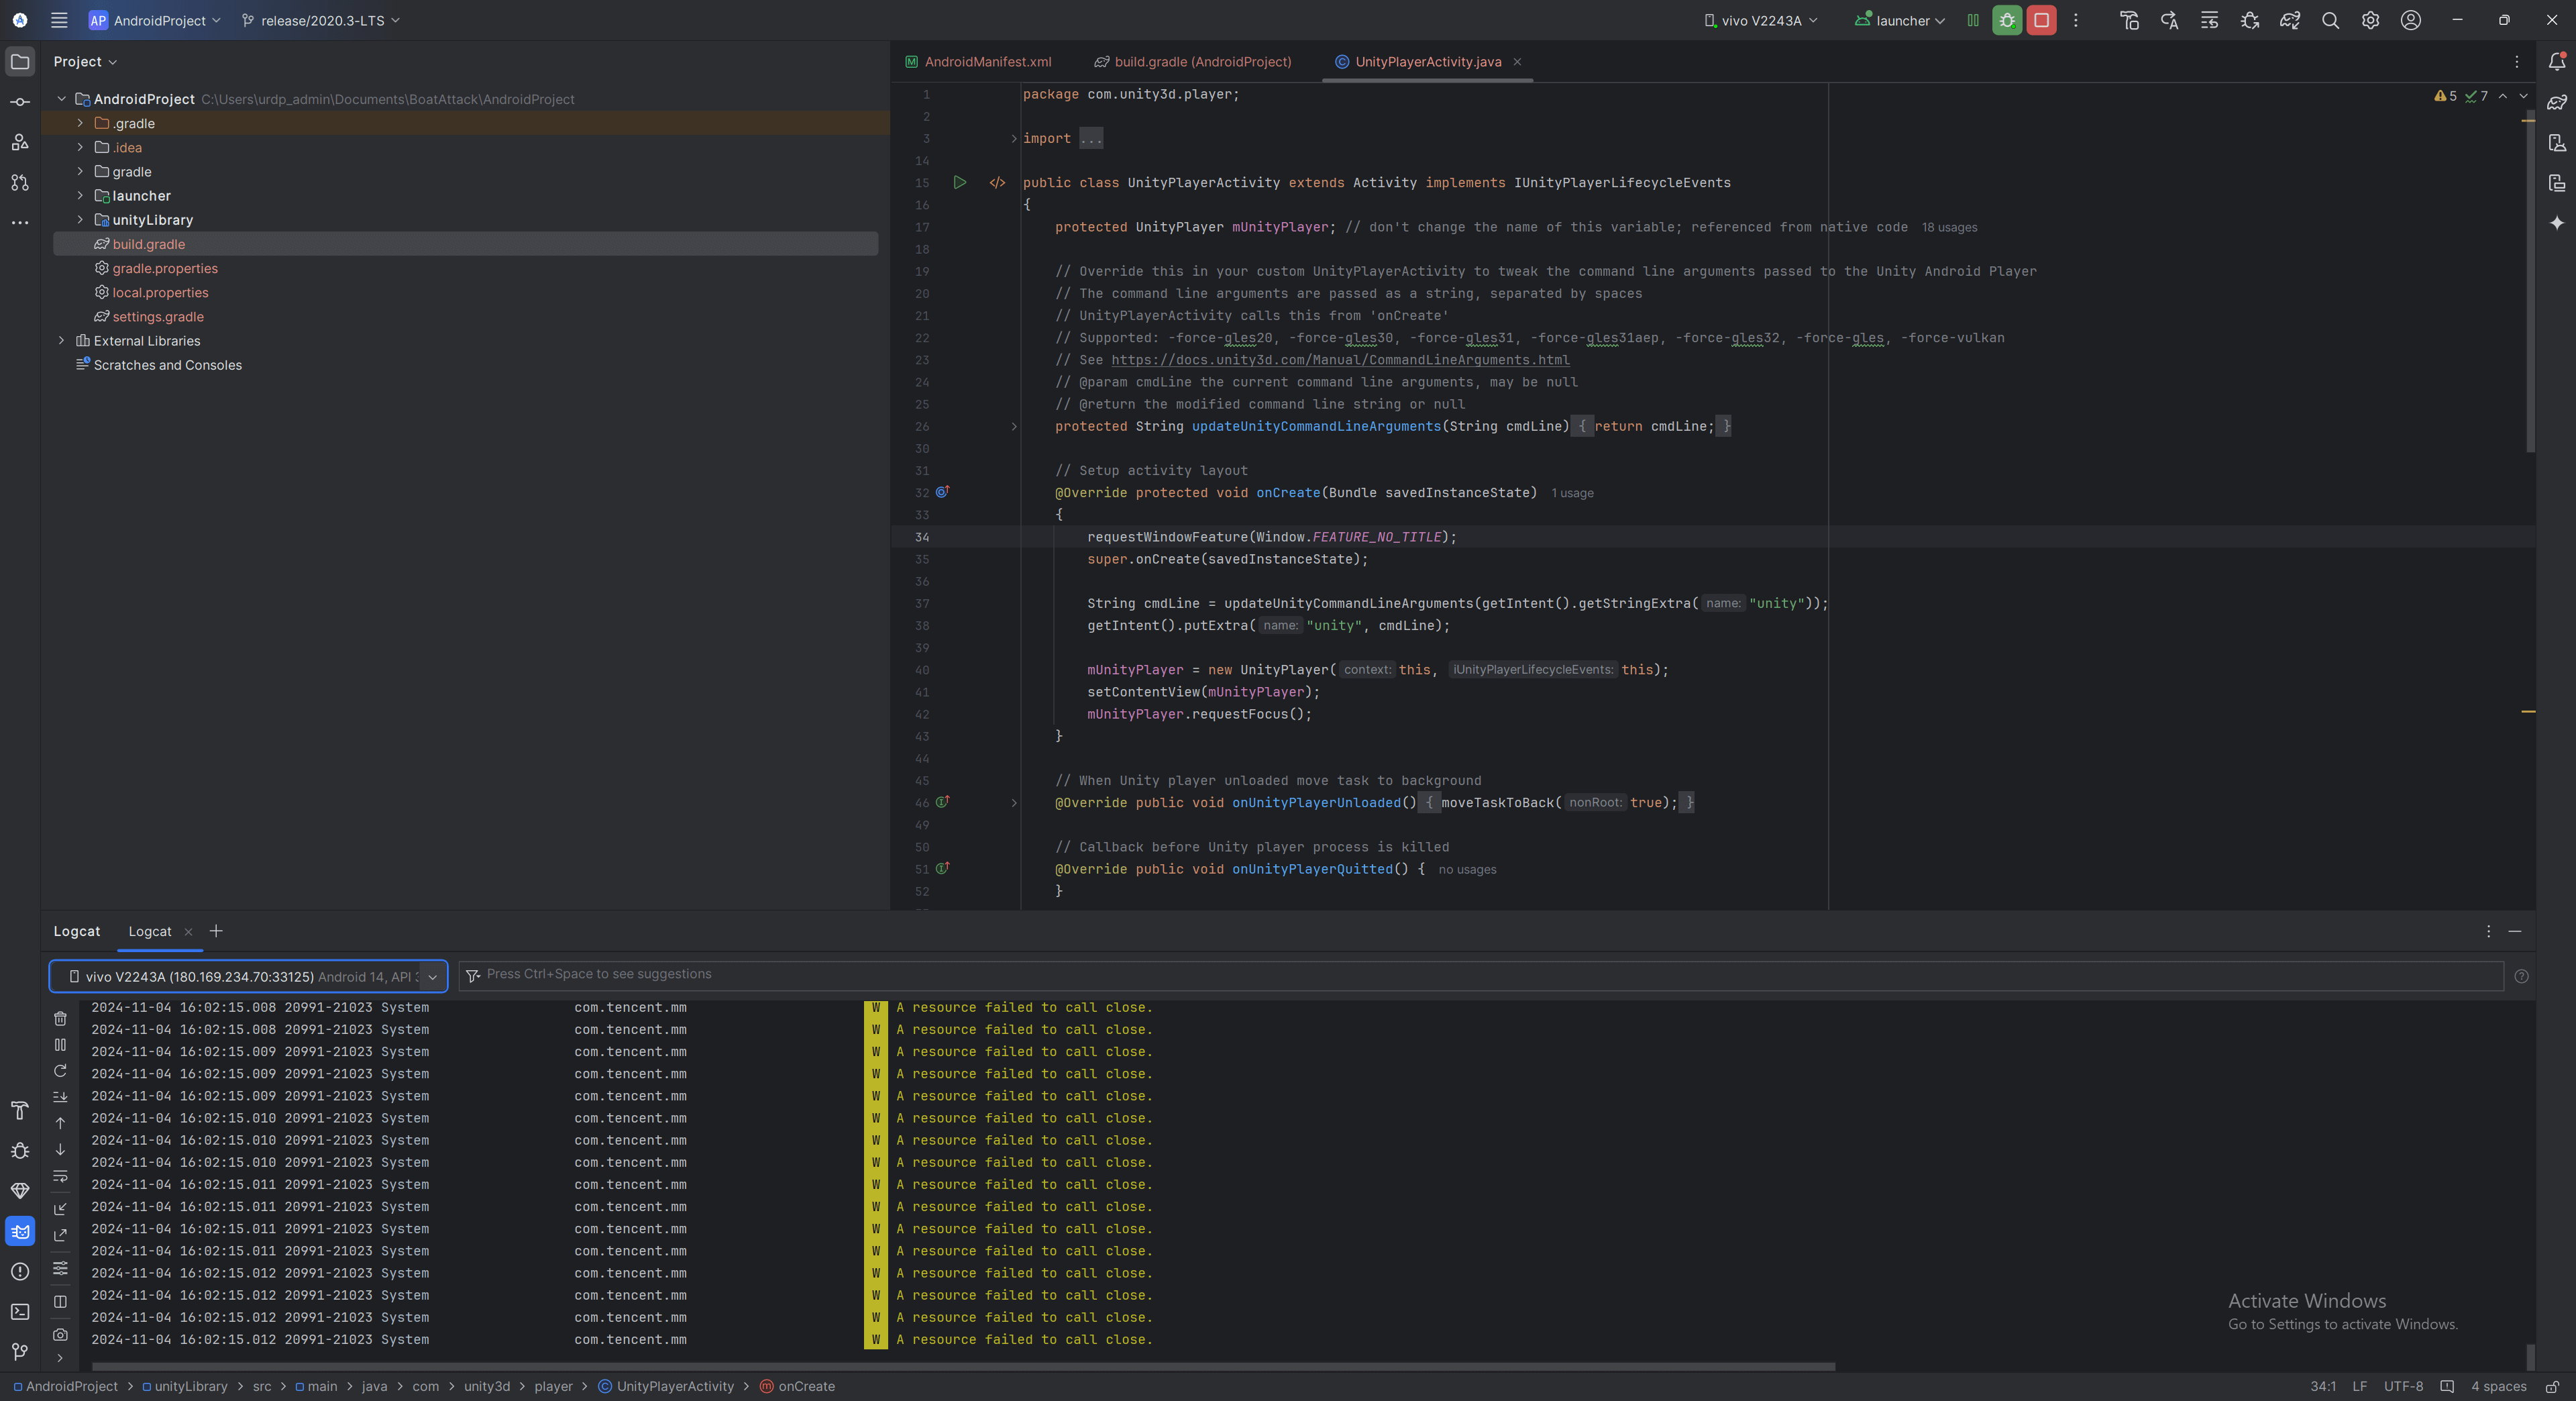This screenshot has width=2576, height=1401.
Task: Switch to the AndroidManifest.xml tab
Action: tap(987, 62)
